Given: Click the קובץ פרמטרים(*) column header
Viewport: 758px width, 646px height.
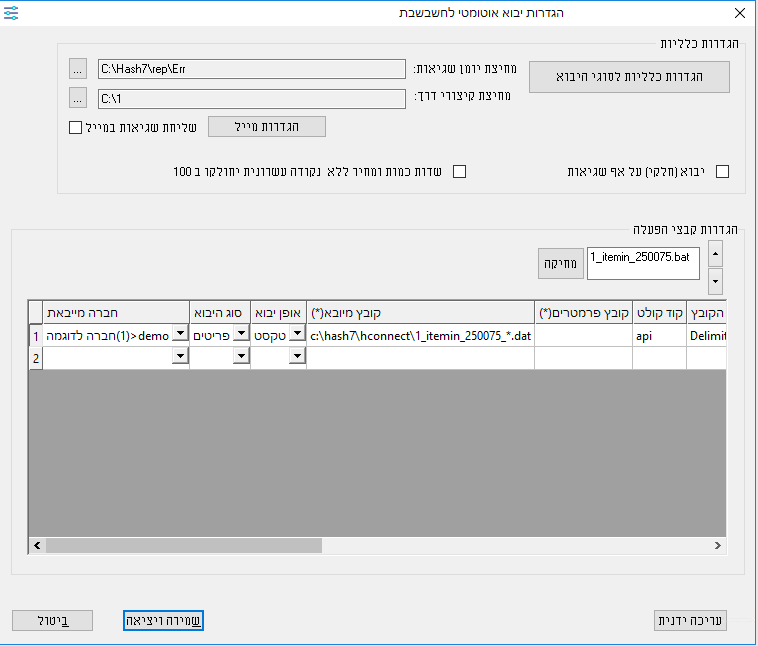Looking at the screenshot, I should click(x=583, y=313).
